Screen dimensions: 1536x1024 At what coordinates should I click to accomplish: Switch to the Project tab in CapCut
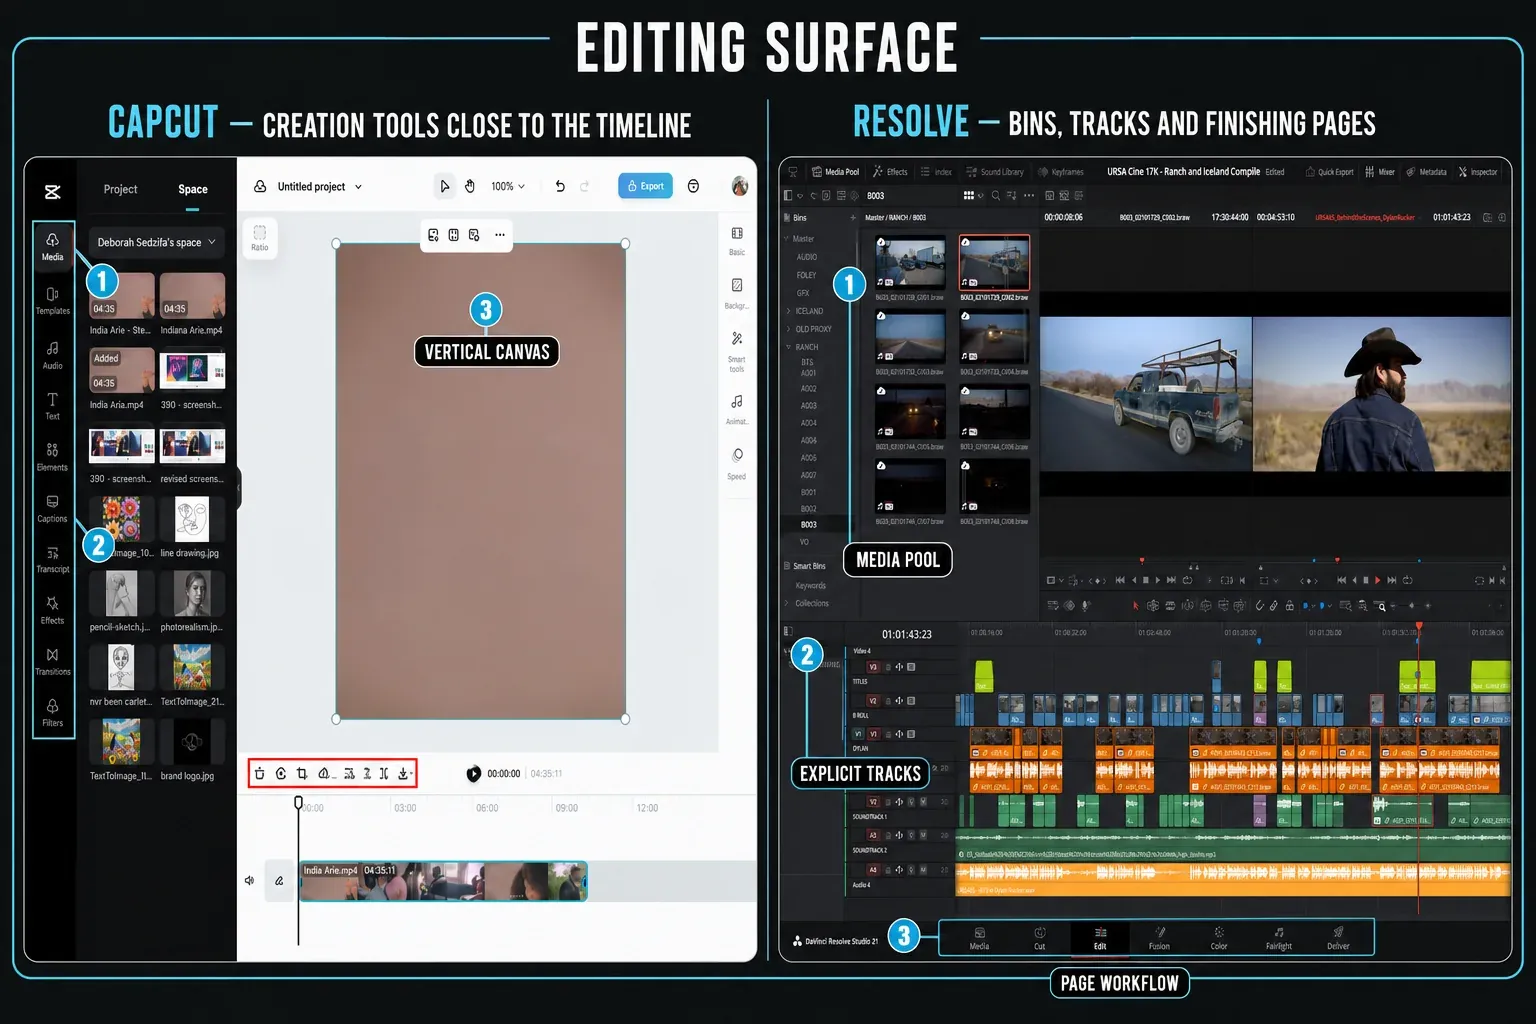tap(120, 189)
